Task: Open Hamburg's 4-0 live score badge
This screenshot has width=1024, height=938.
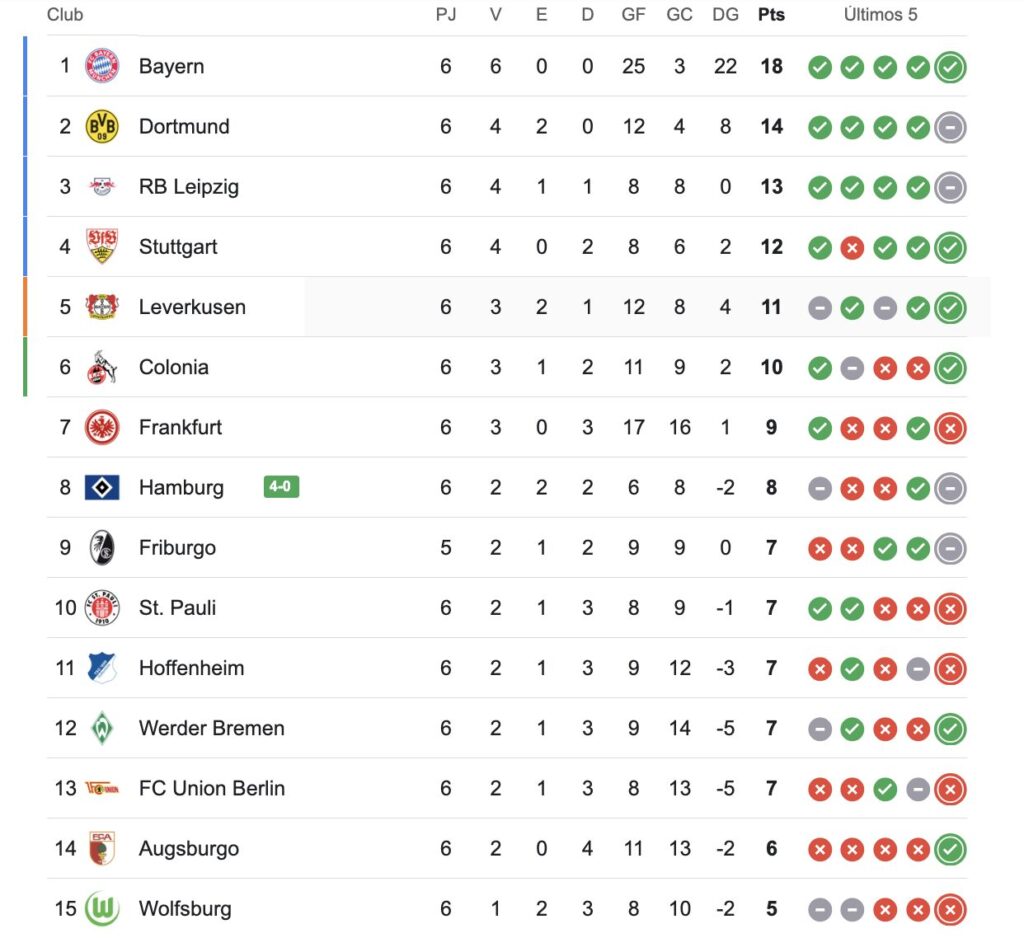Action: [281, 487]
